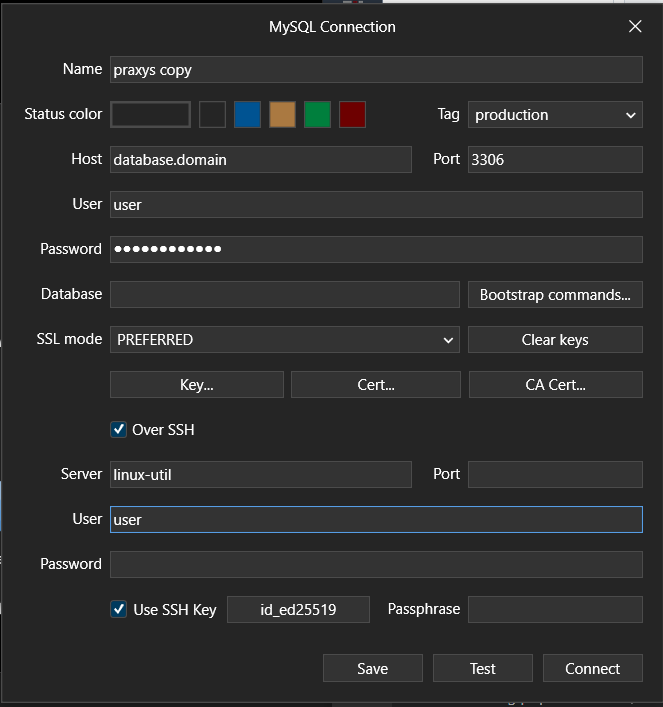
Task: Open the SSL mode dropdown PREFERRED
Action: pyautogui.click(x=285, y=340)
